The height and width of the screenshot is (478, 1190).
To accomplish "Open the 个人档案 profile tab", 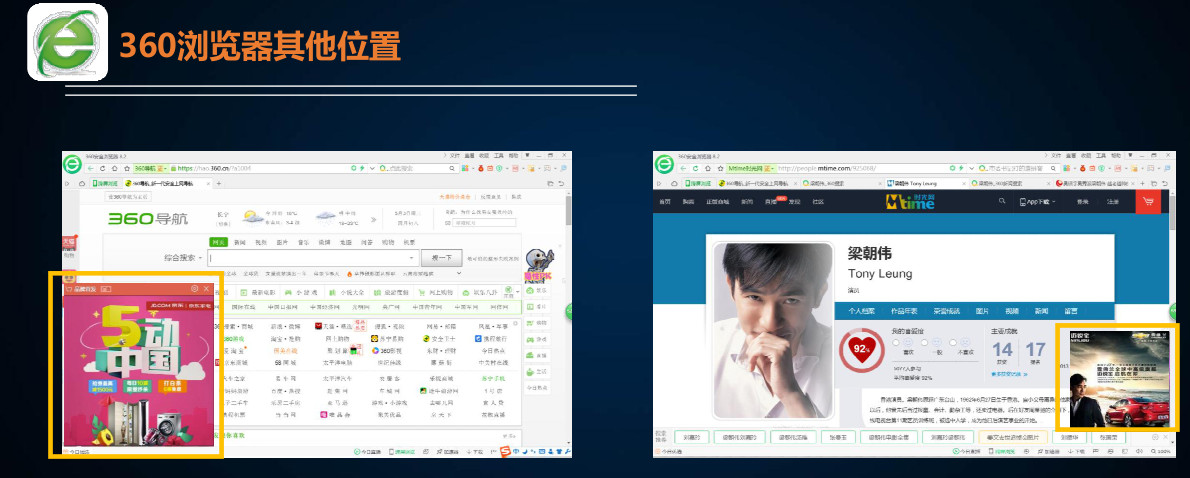I will [x=861, y=311].
